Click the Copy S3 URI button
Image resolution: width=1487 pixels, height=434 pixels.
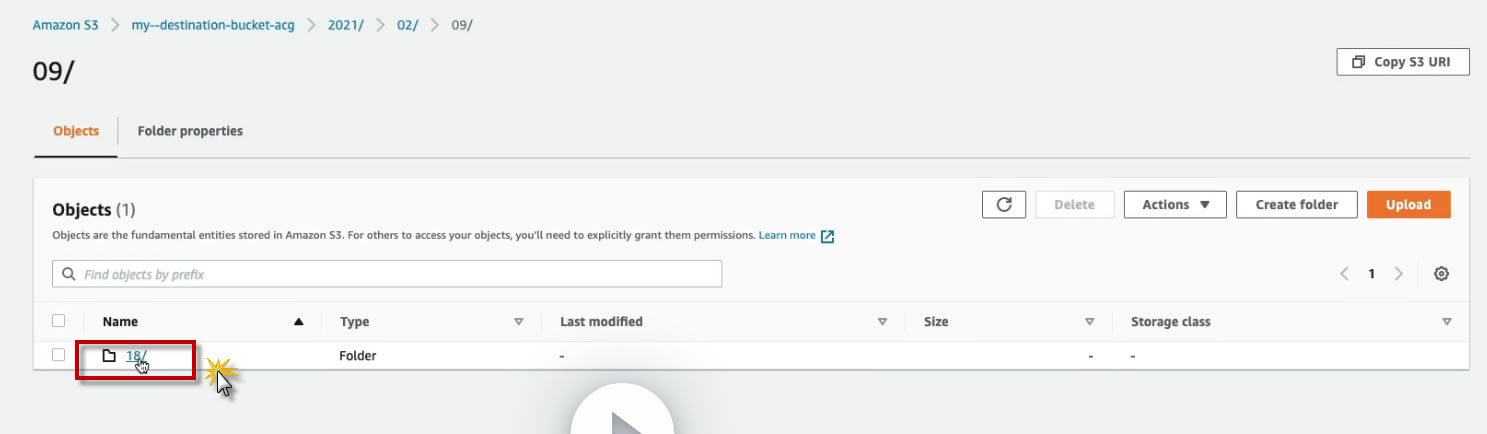pyautogui.click(x=1403, y=62)
